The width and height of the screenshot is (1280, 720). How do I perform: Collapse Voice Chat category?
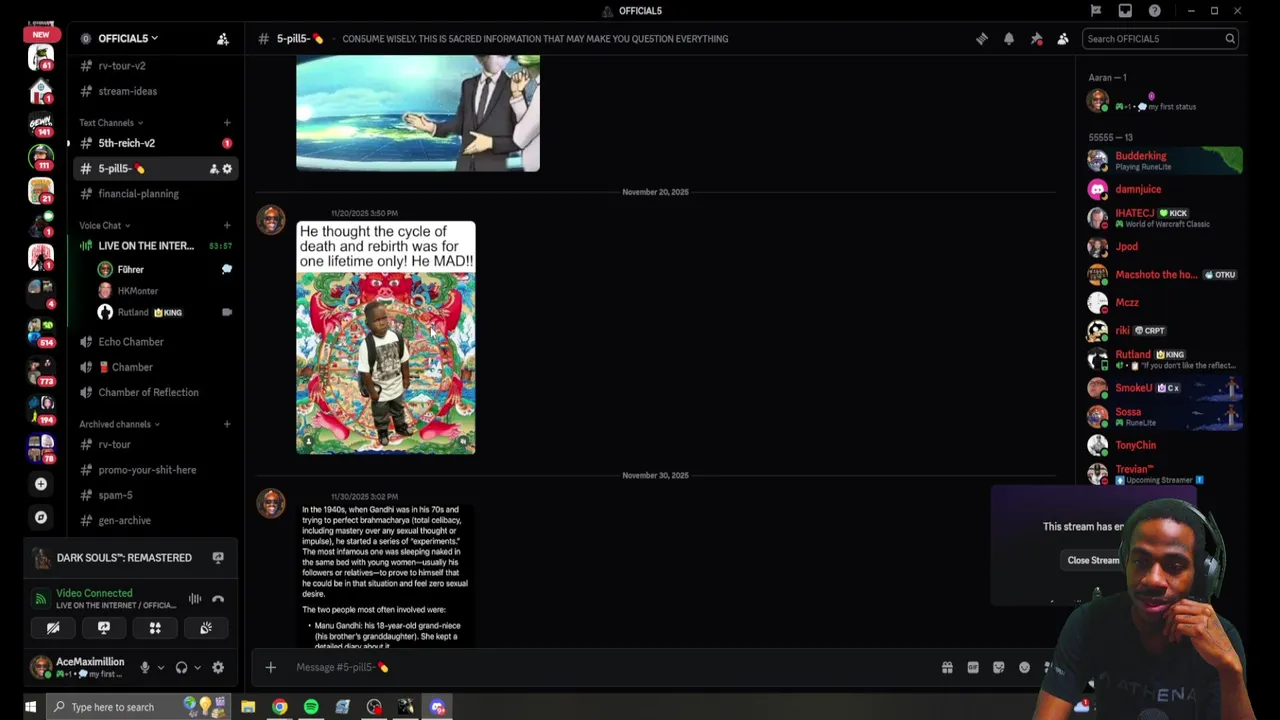click(105, 226)
